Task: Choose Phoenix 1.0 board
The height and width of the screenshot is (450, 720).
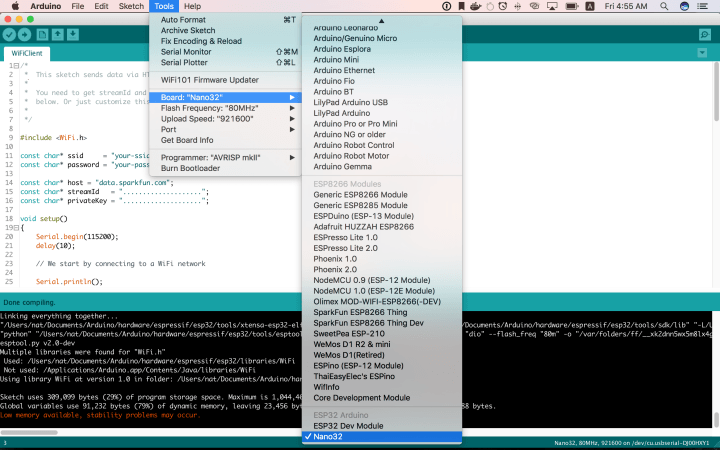Action: [382, 259]
